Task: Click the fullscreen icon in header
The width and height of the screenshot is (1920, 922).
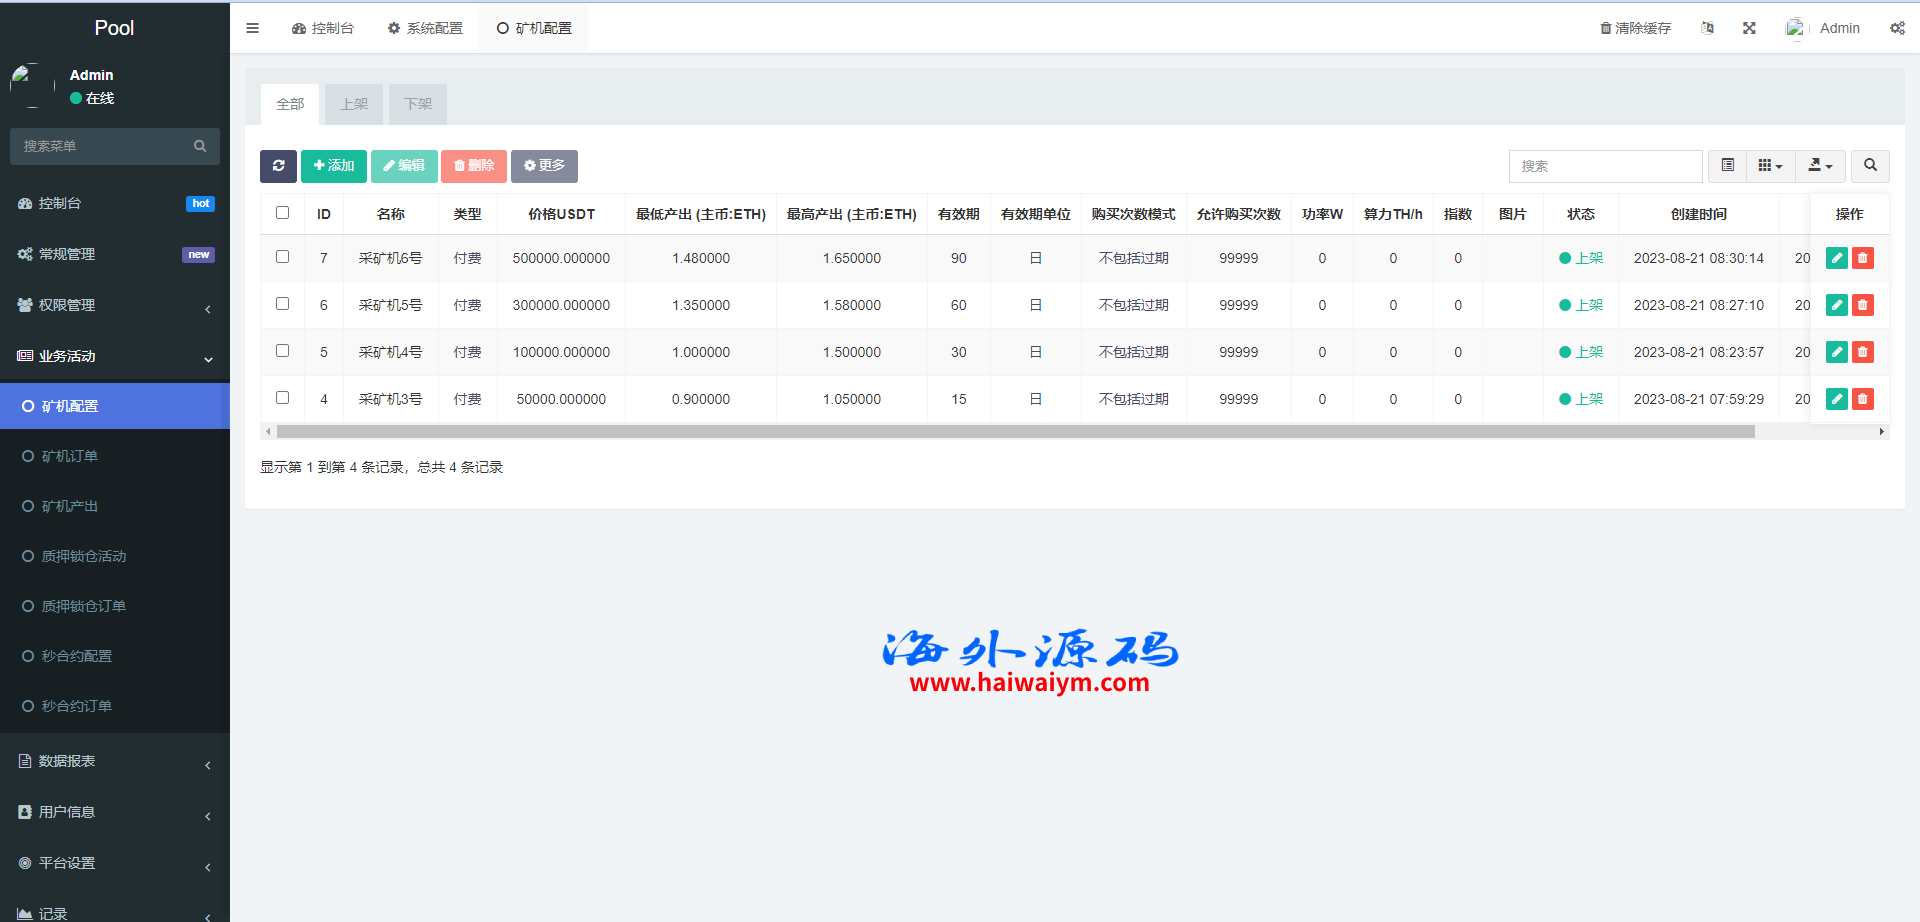Action: pos(1749,28)
